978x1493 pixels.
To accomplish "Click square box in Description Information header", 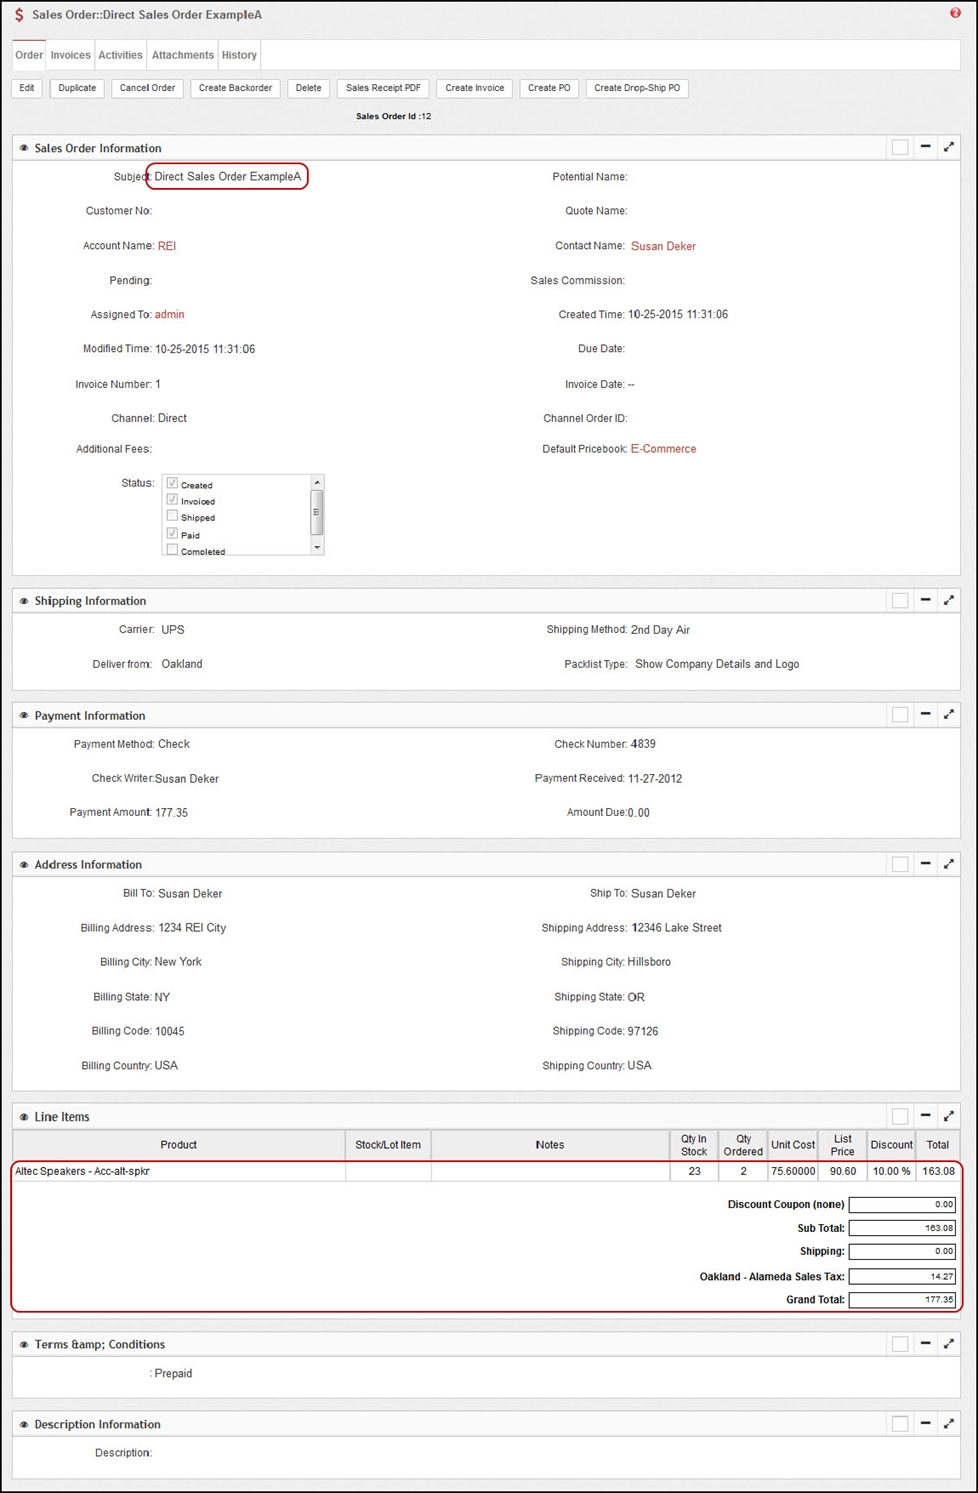I will coord(900,1424).
